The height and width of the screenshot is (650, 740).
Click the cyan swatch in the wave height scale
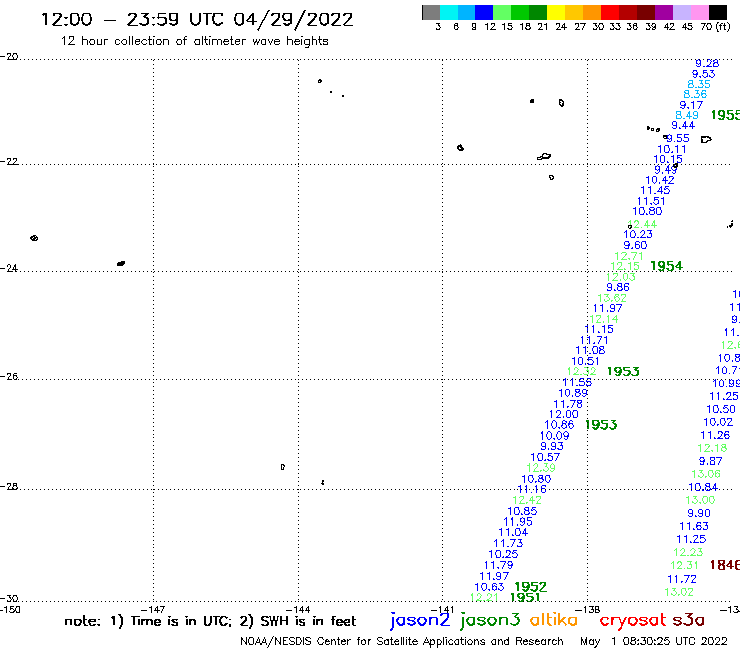pyautogui.click(x=449, y=12)
